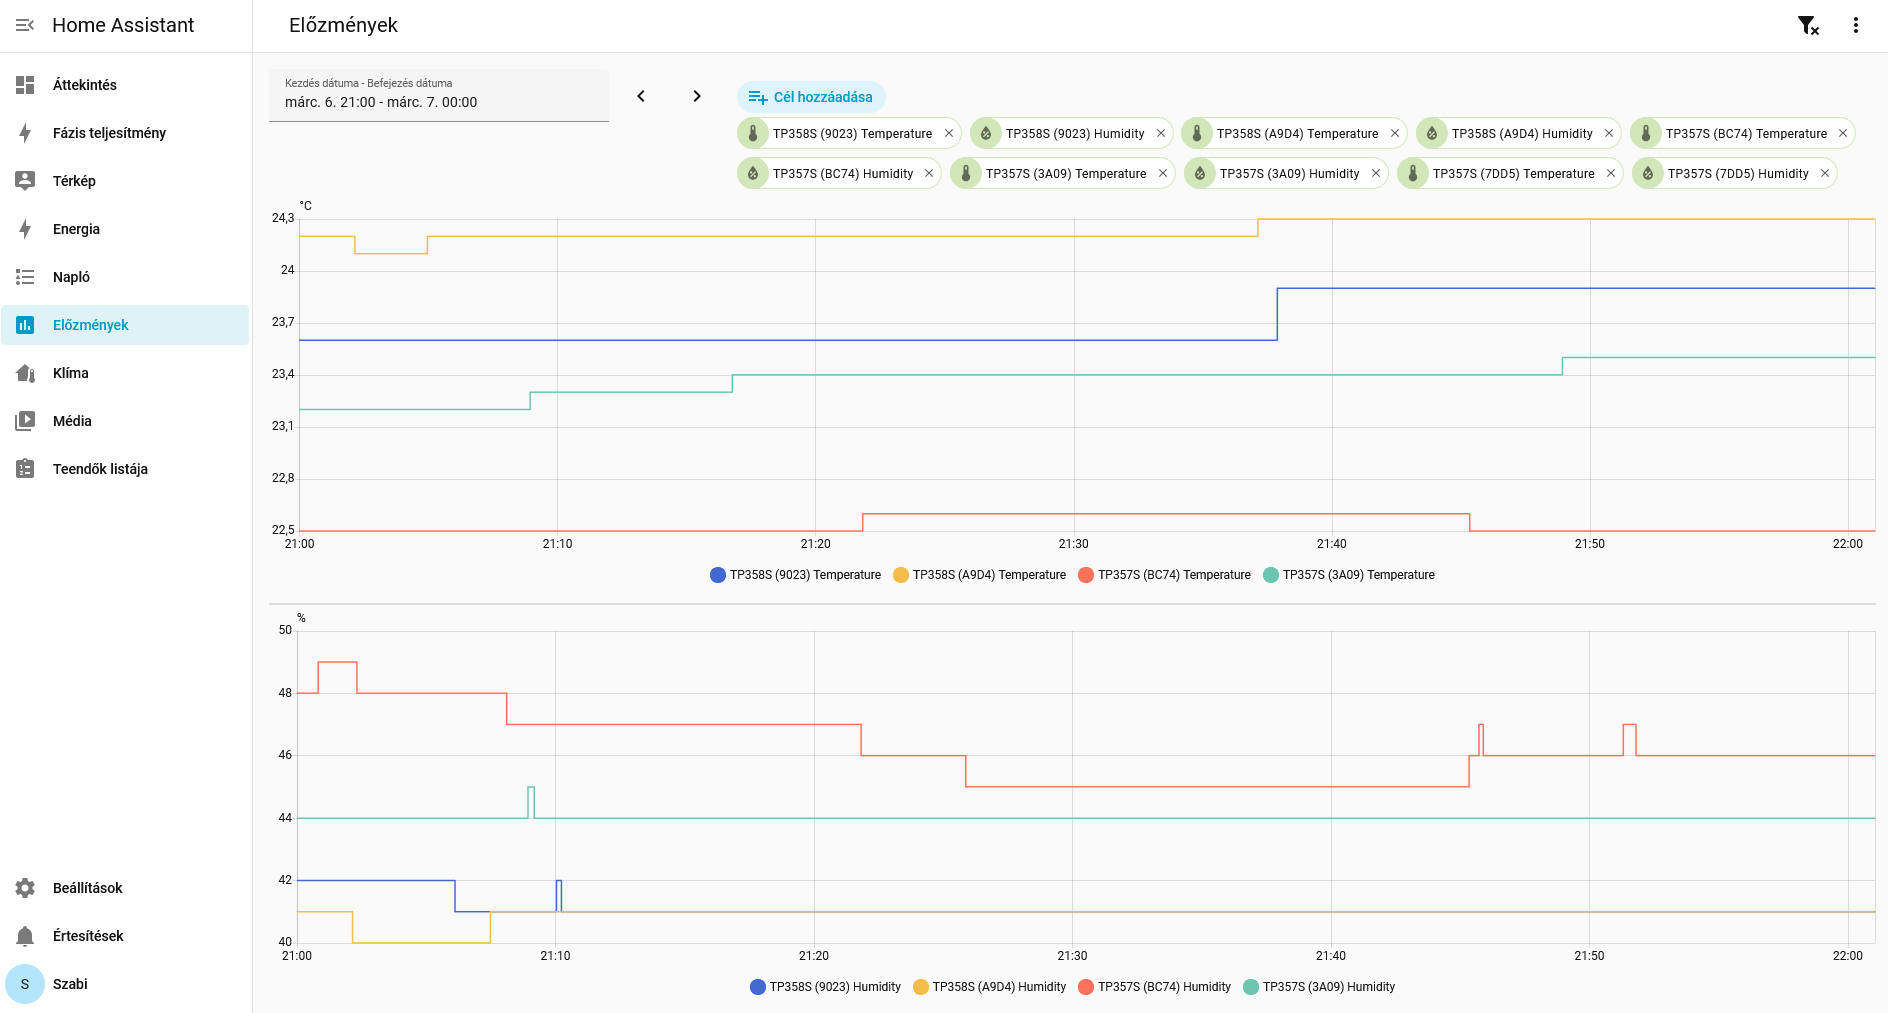Go to the next date range
The image size is (1888, 1013).
(697, 96)
